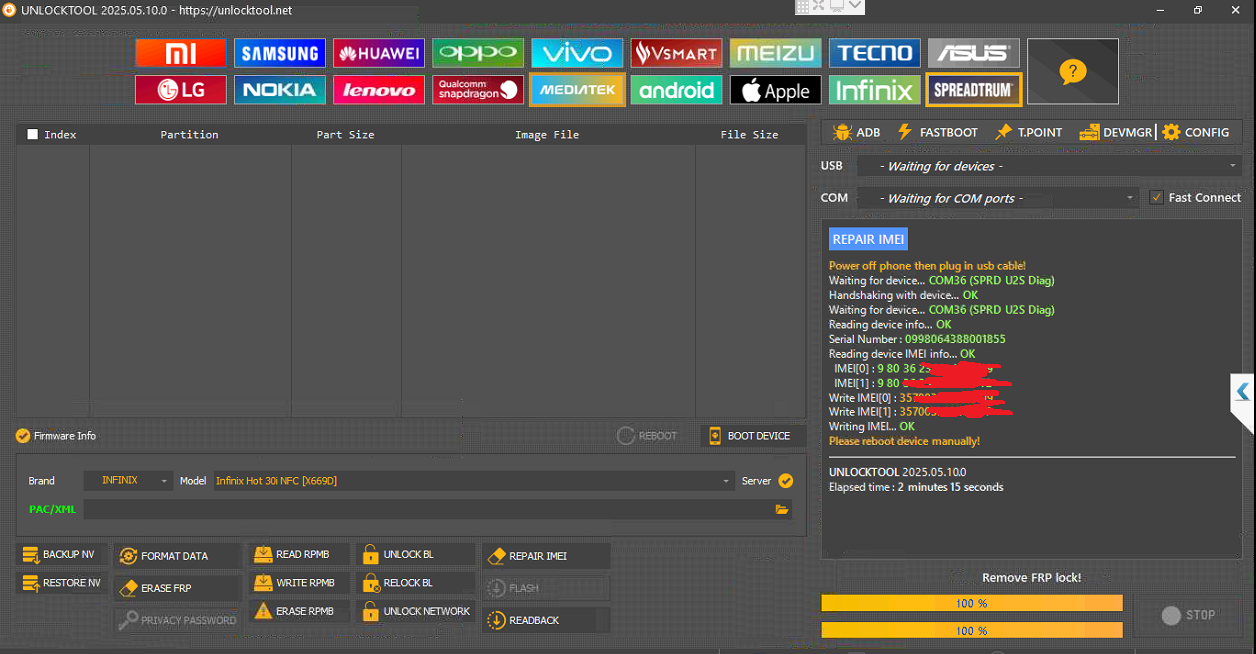
Task: Click the lower 100 % progress bar
Action: (x=972, y=631)
